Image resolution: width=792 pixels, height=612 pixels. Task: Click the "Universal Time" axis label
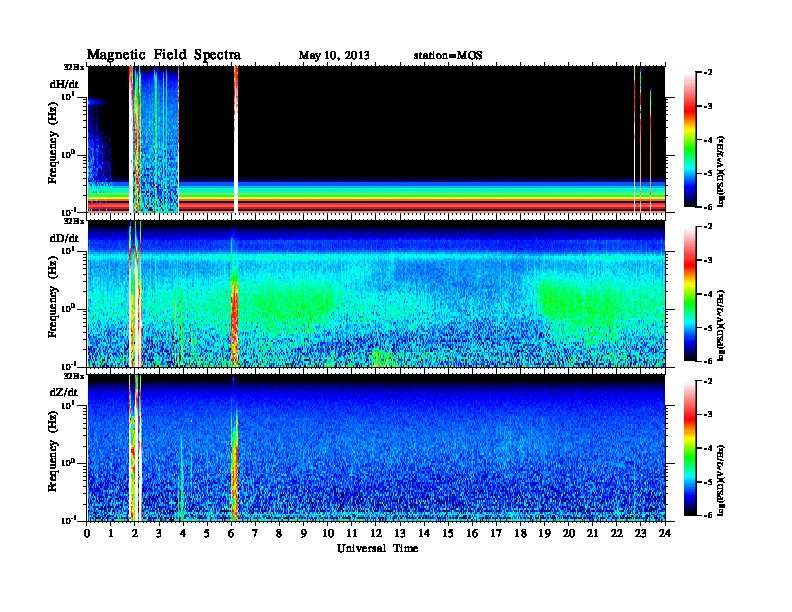[377, 548]
